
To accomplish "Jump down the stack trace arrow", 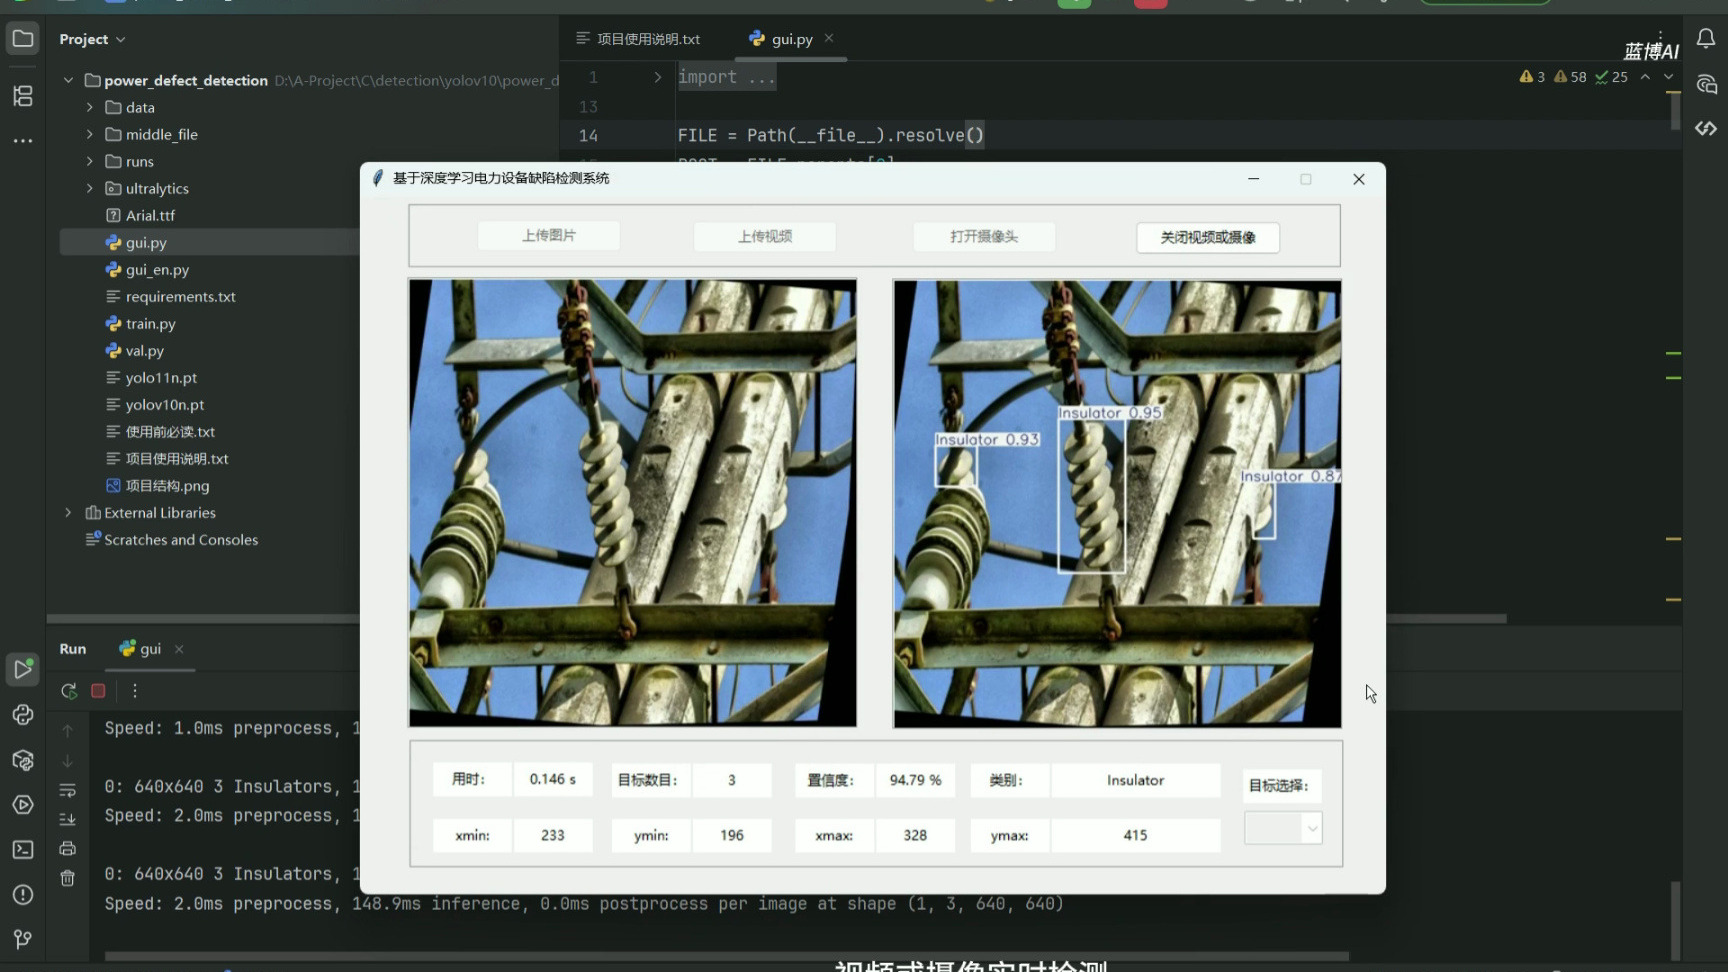I will point(67,761).
